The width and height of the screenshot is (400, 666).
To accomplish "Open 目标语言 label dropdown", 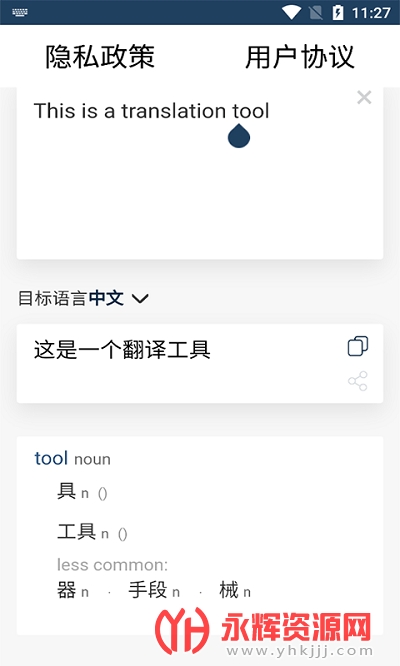I will tap(52, 298).
